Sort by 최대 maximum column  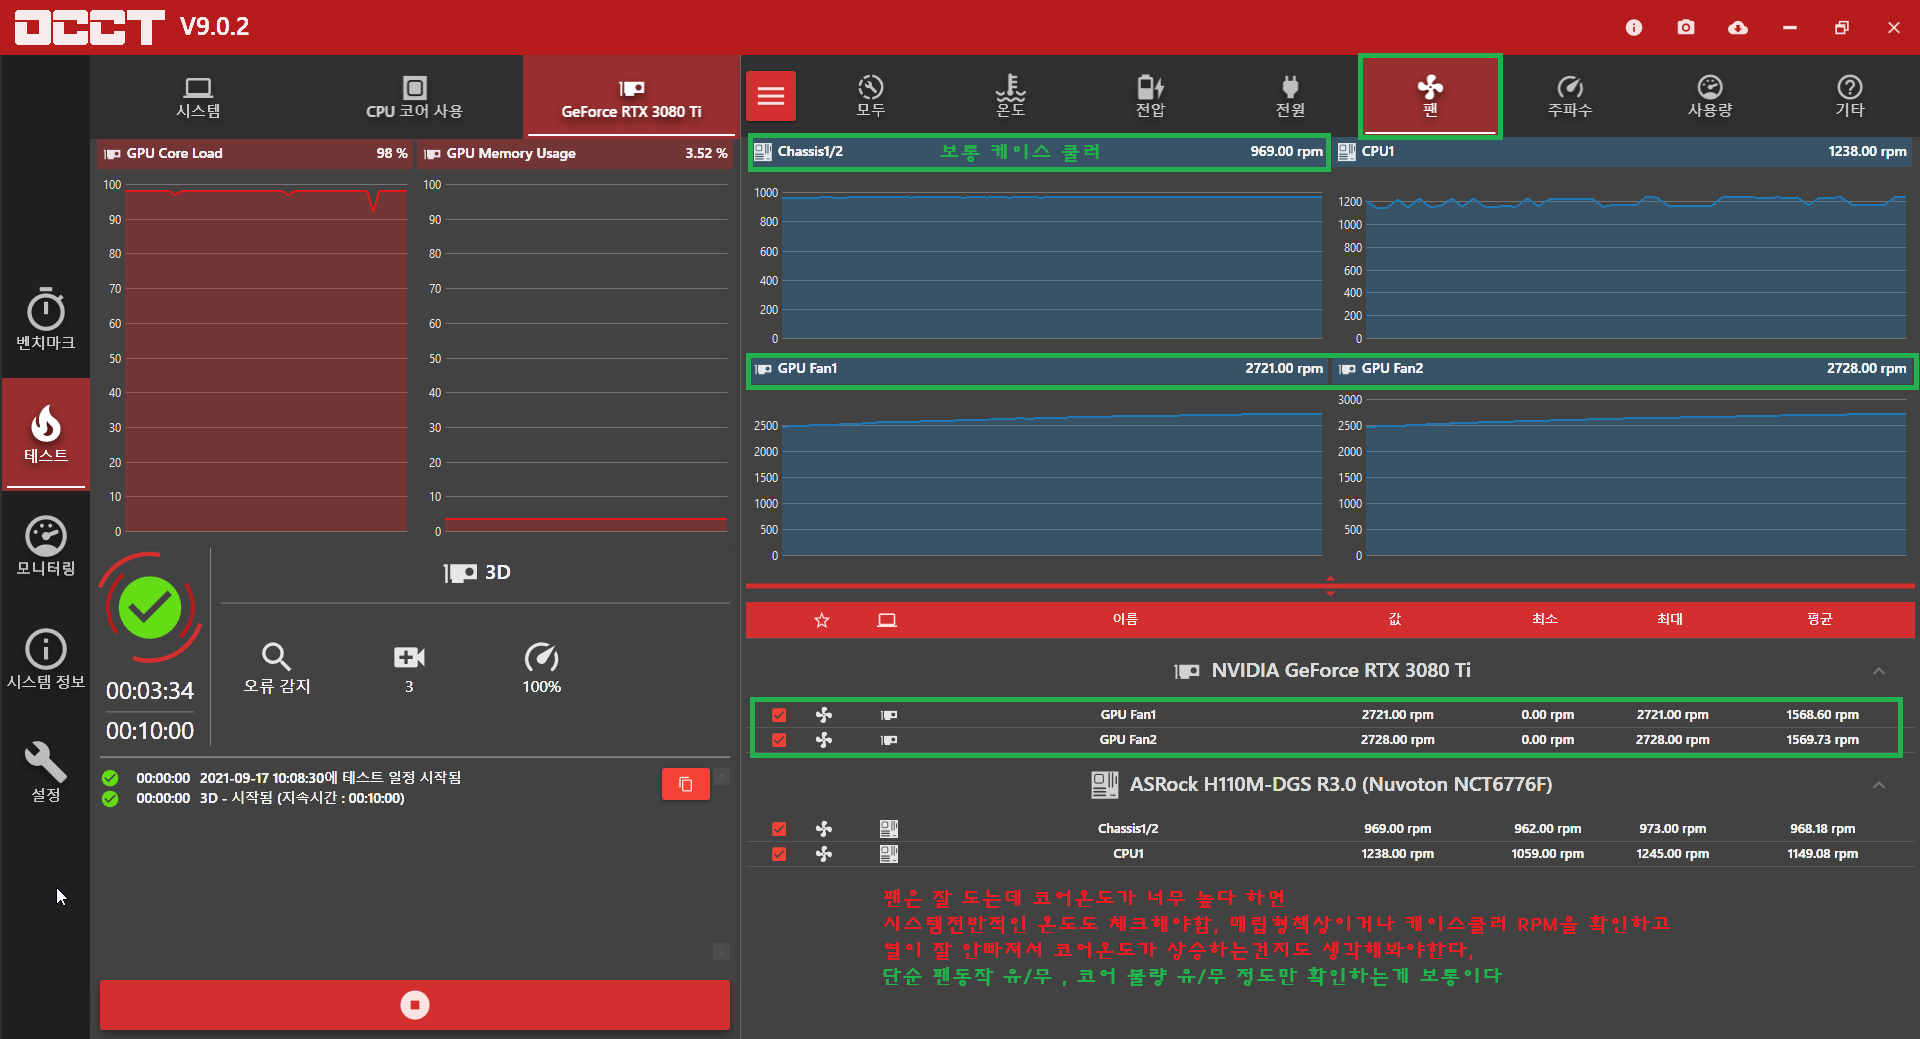1670,619
